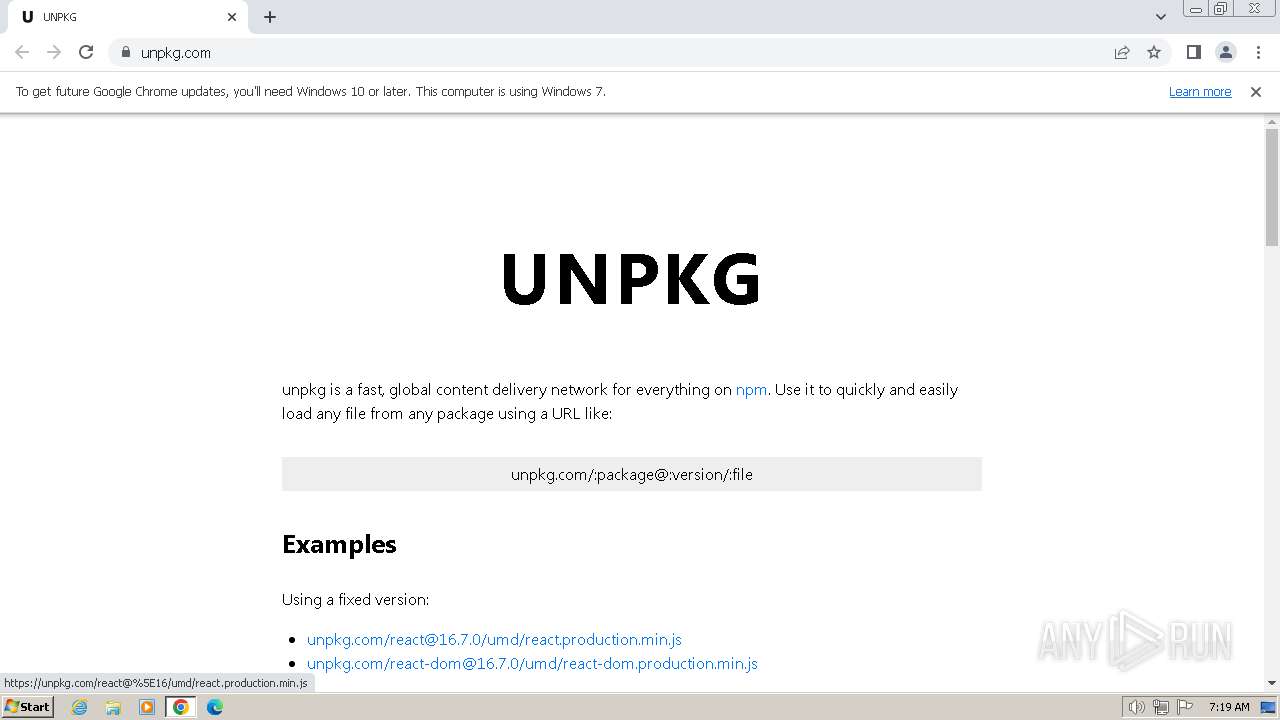The image size is (1280, 720).
Task: Go back to the previous page
Action: coord(22,52)
